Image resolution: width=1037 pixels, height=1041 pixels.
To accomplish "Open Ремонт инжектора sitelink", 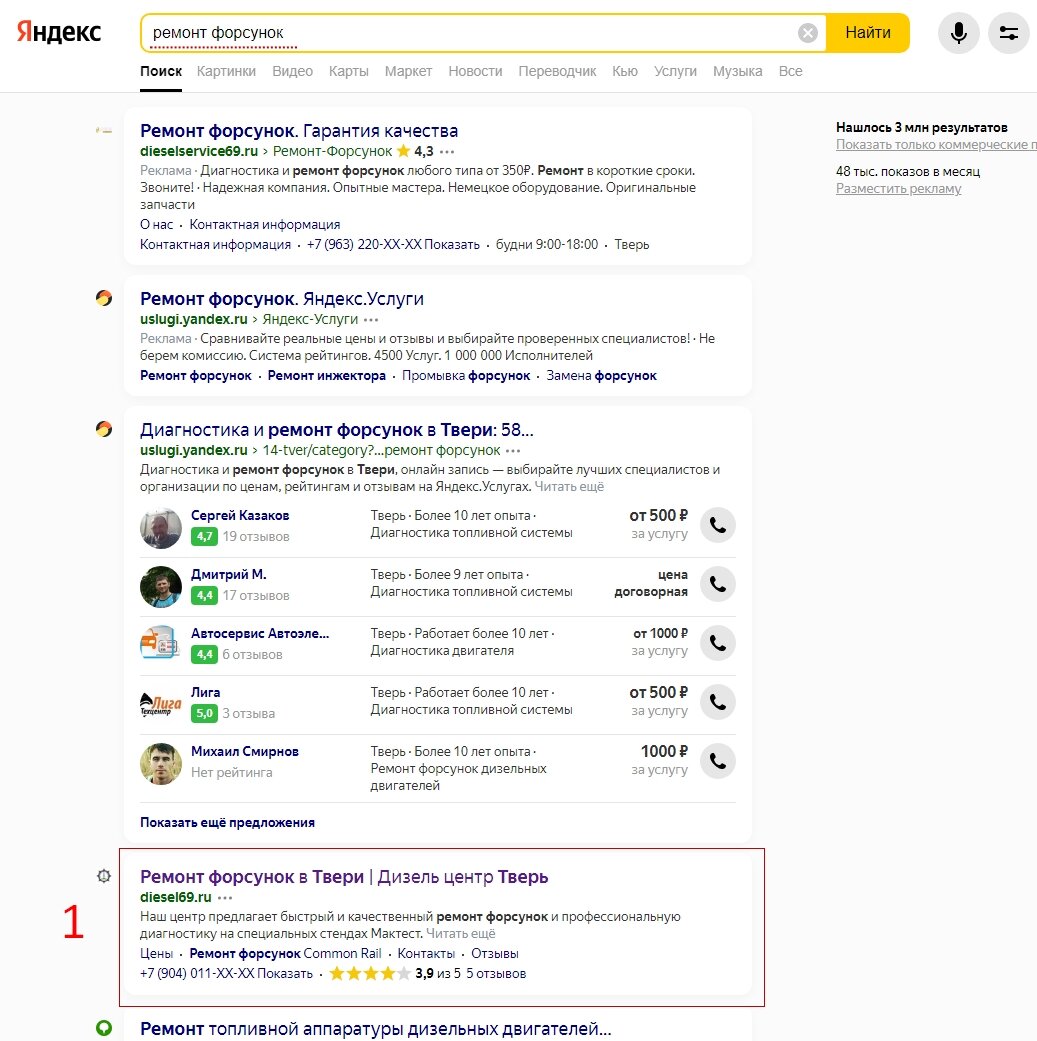I will point(327,376).
